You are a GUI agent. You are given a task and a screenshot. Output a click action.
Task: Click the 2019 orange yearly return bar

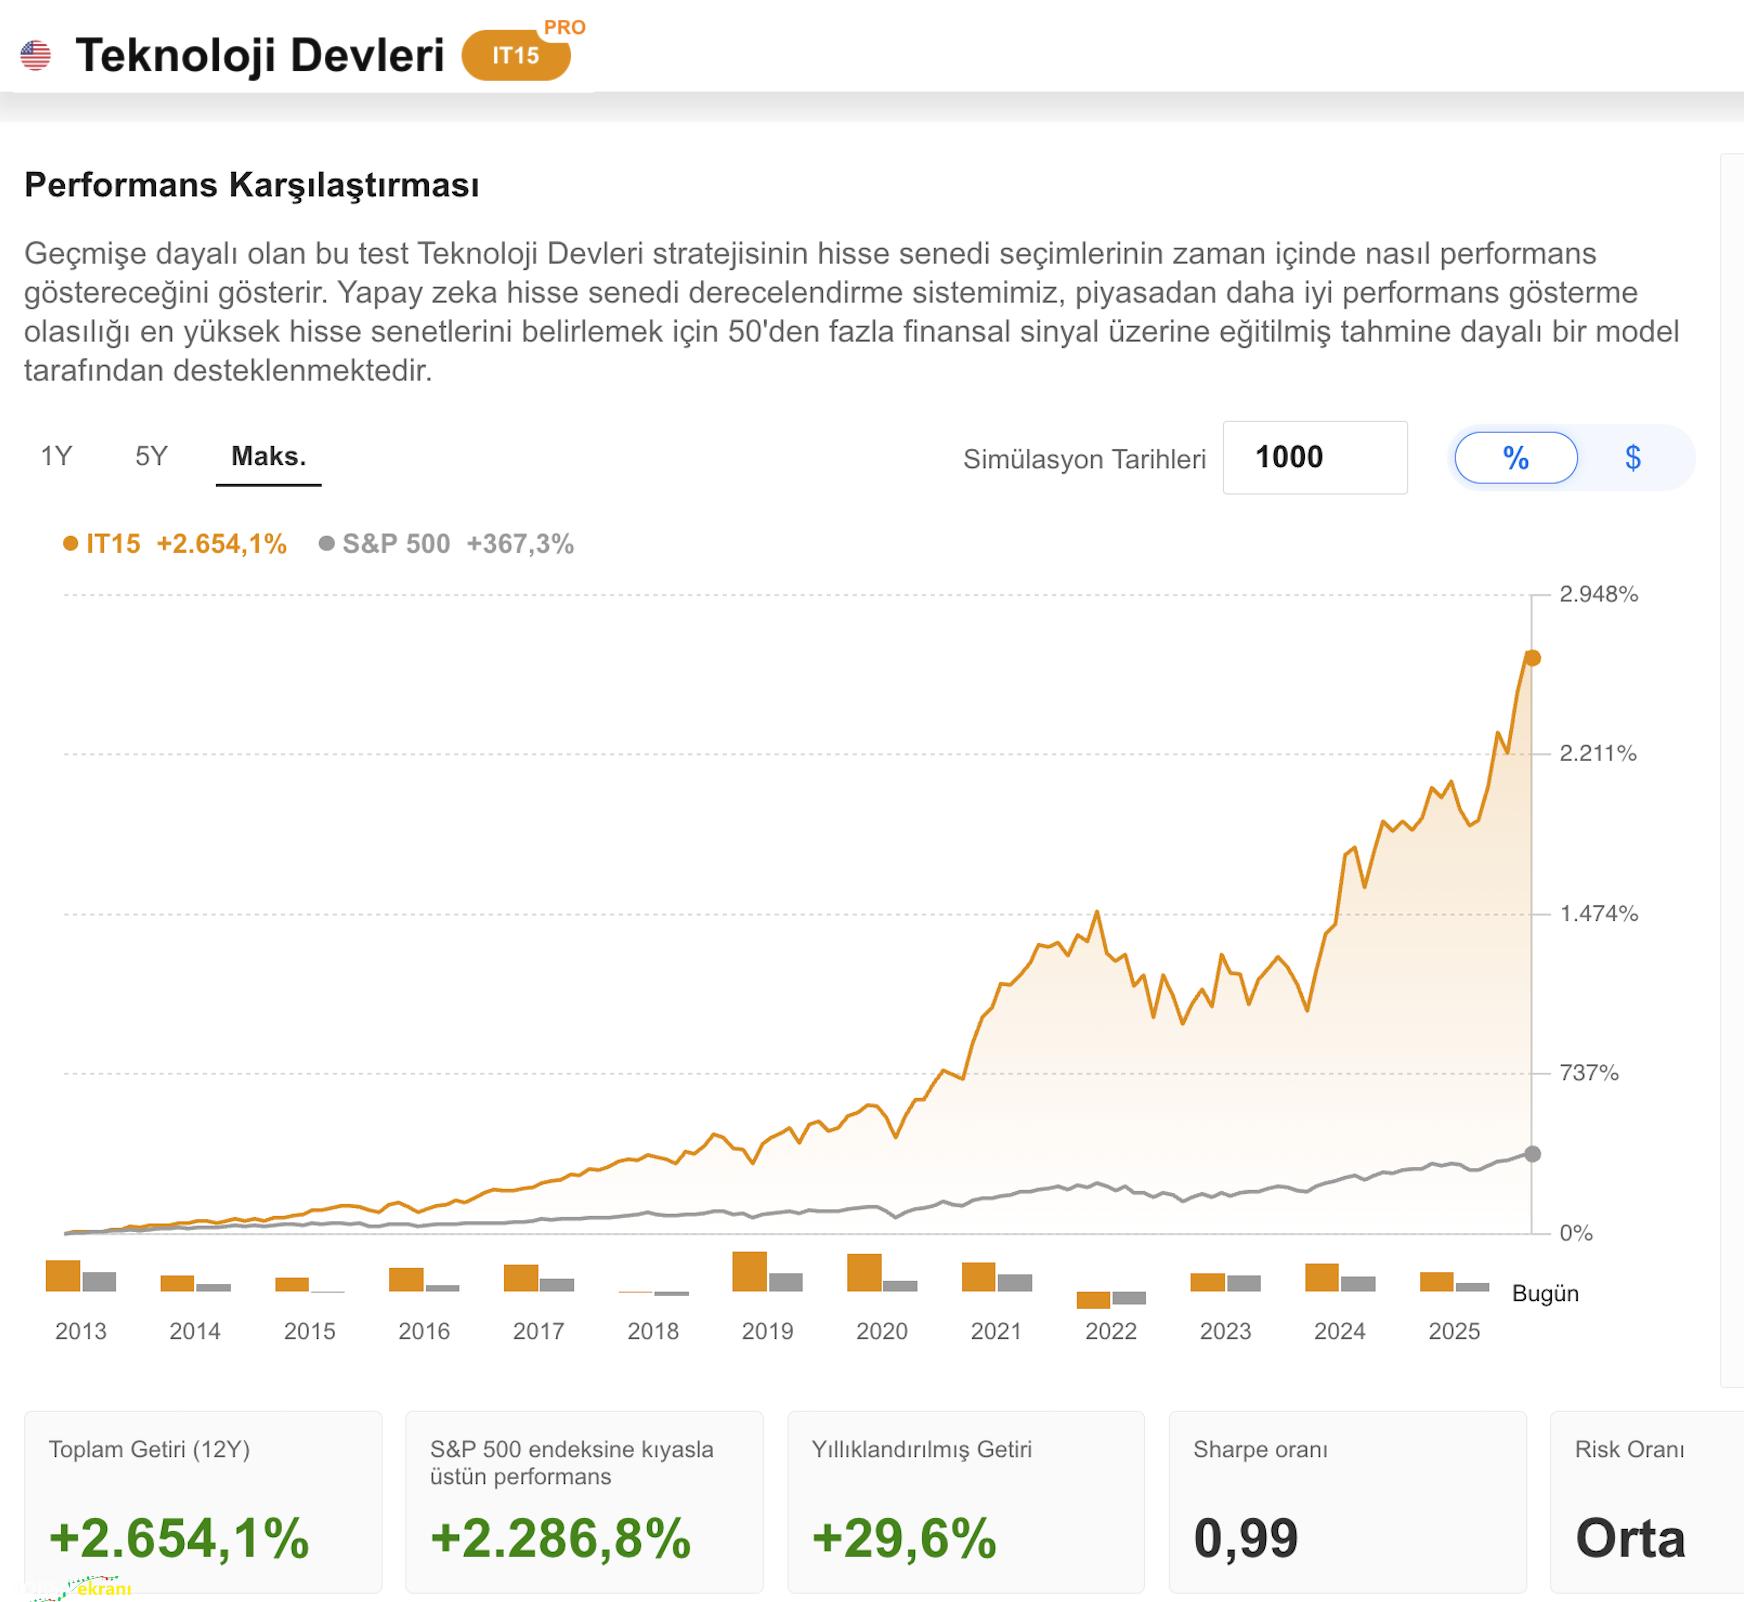pos(749,1272)
